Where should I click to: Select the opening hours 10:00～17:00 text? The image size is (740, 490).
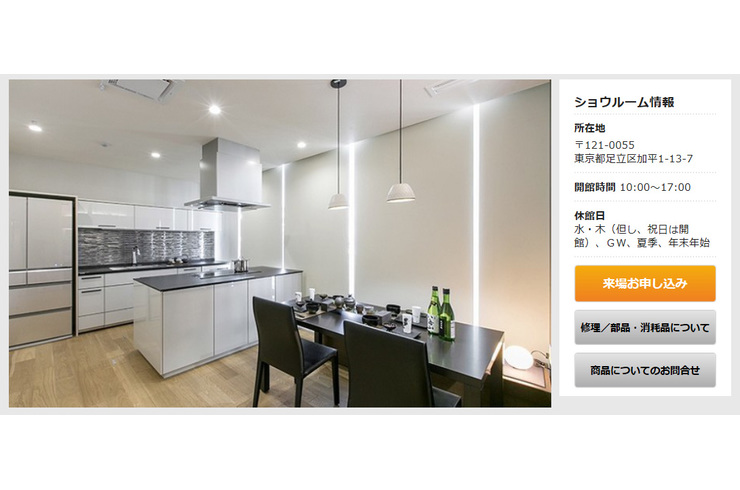[655, 187]
